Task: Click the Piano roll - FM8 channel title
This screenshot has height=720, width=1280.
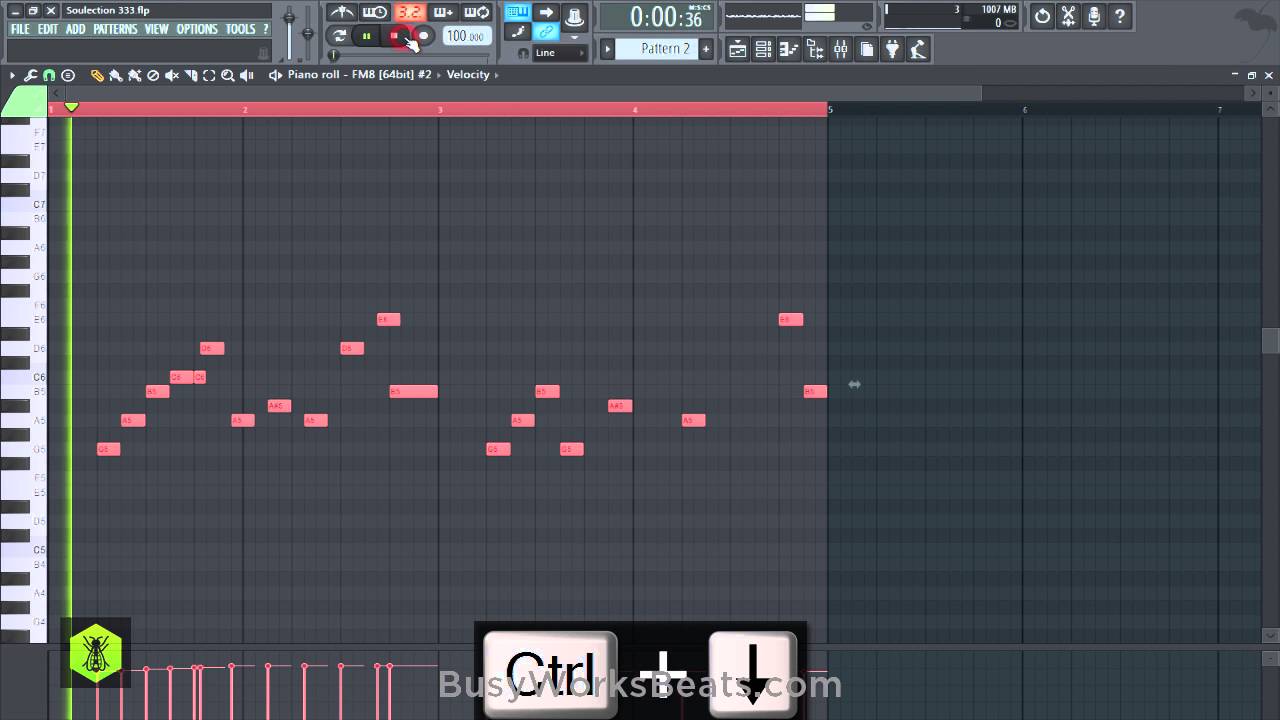Action: (360, 75)
